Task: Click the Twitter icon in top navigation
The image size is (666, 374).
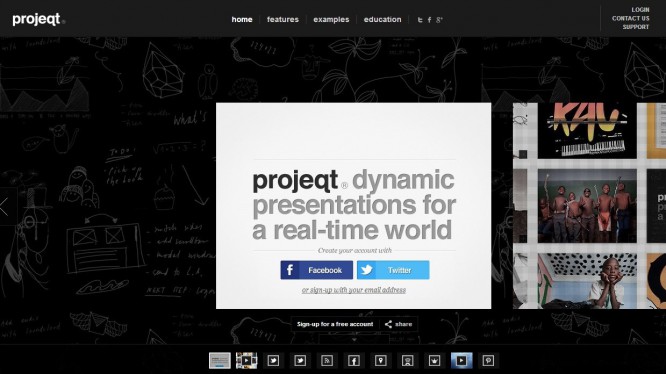Action: point(420,20)
